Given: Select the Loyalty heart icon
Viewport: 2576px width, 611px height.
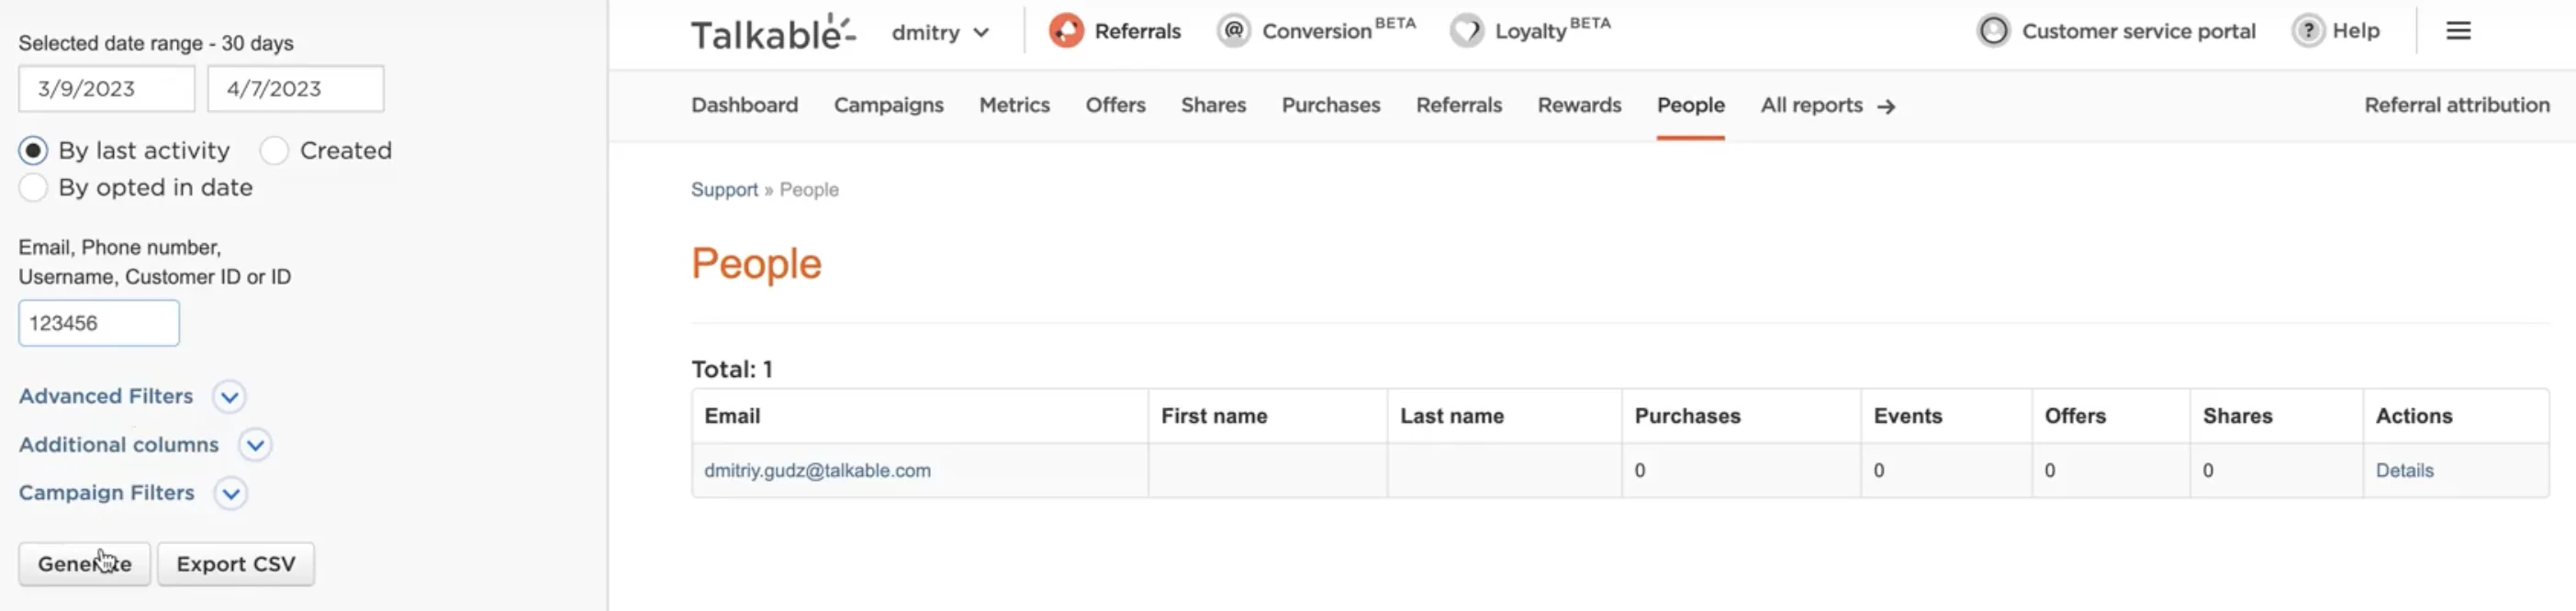Looking at the screenshot, I should pyautogui.click(x=1467, y=31).
